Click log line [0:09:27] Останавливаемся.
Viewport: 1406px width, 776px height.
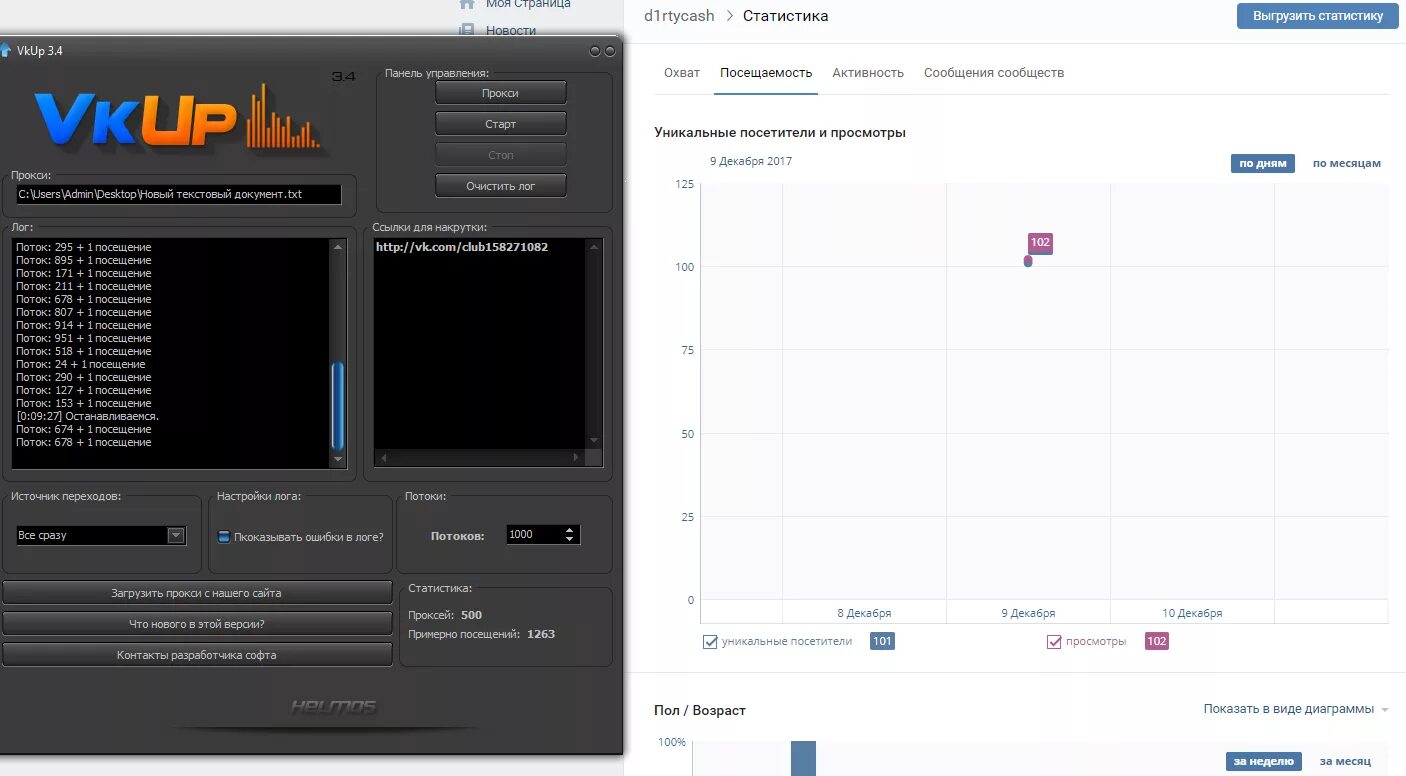[x=88, y=416]
